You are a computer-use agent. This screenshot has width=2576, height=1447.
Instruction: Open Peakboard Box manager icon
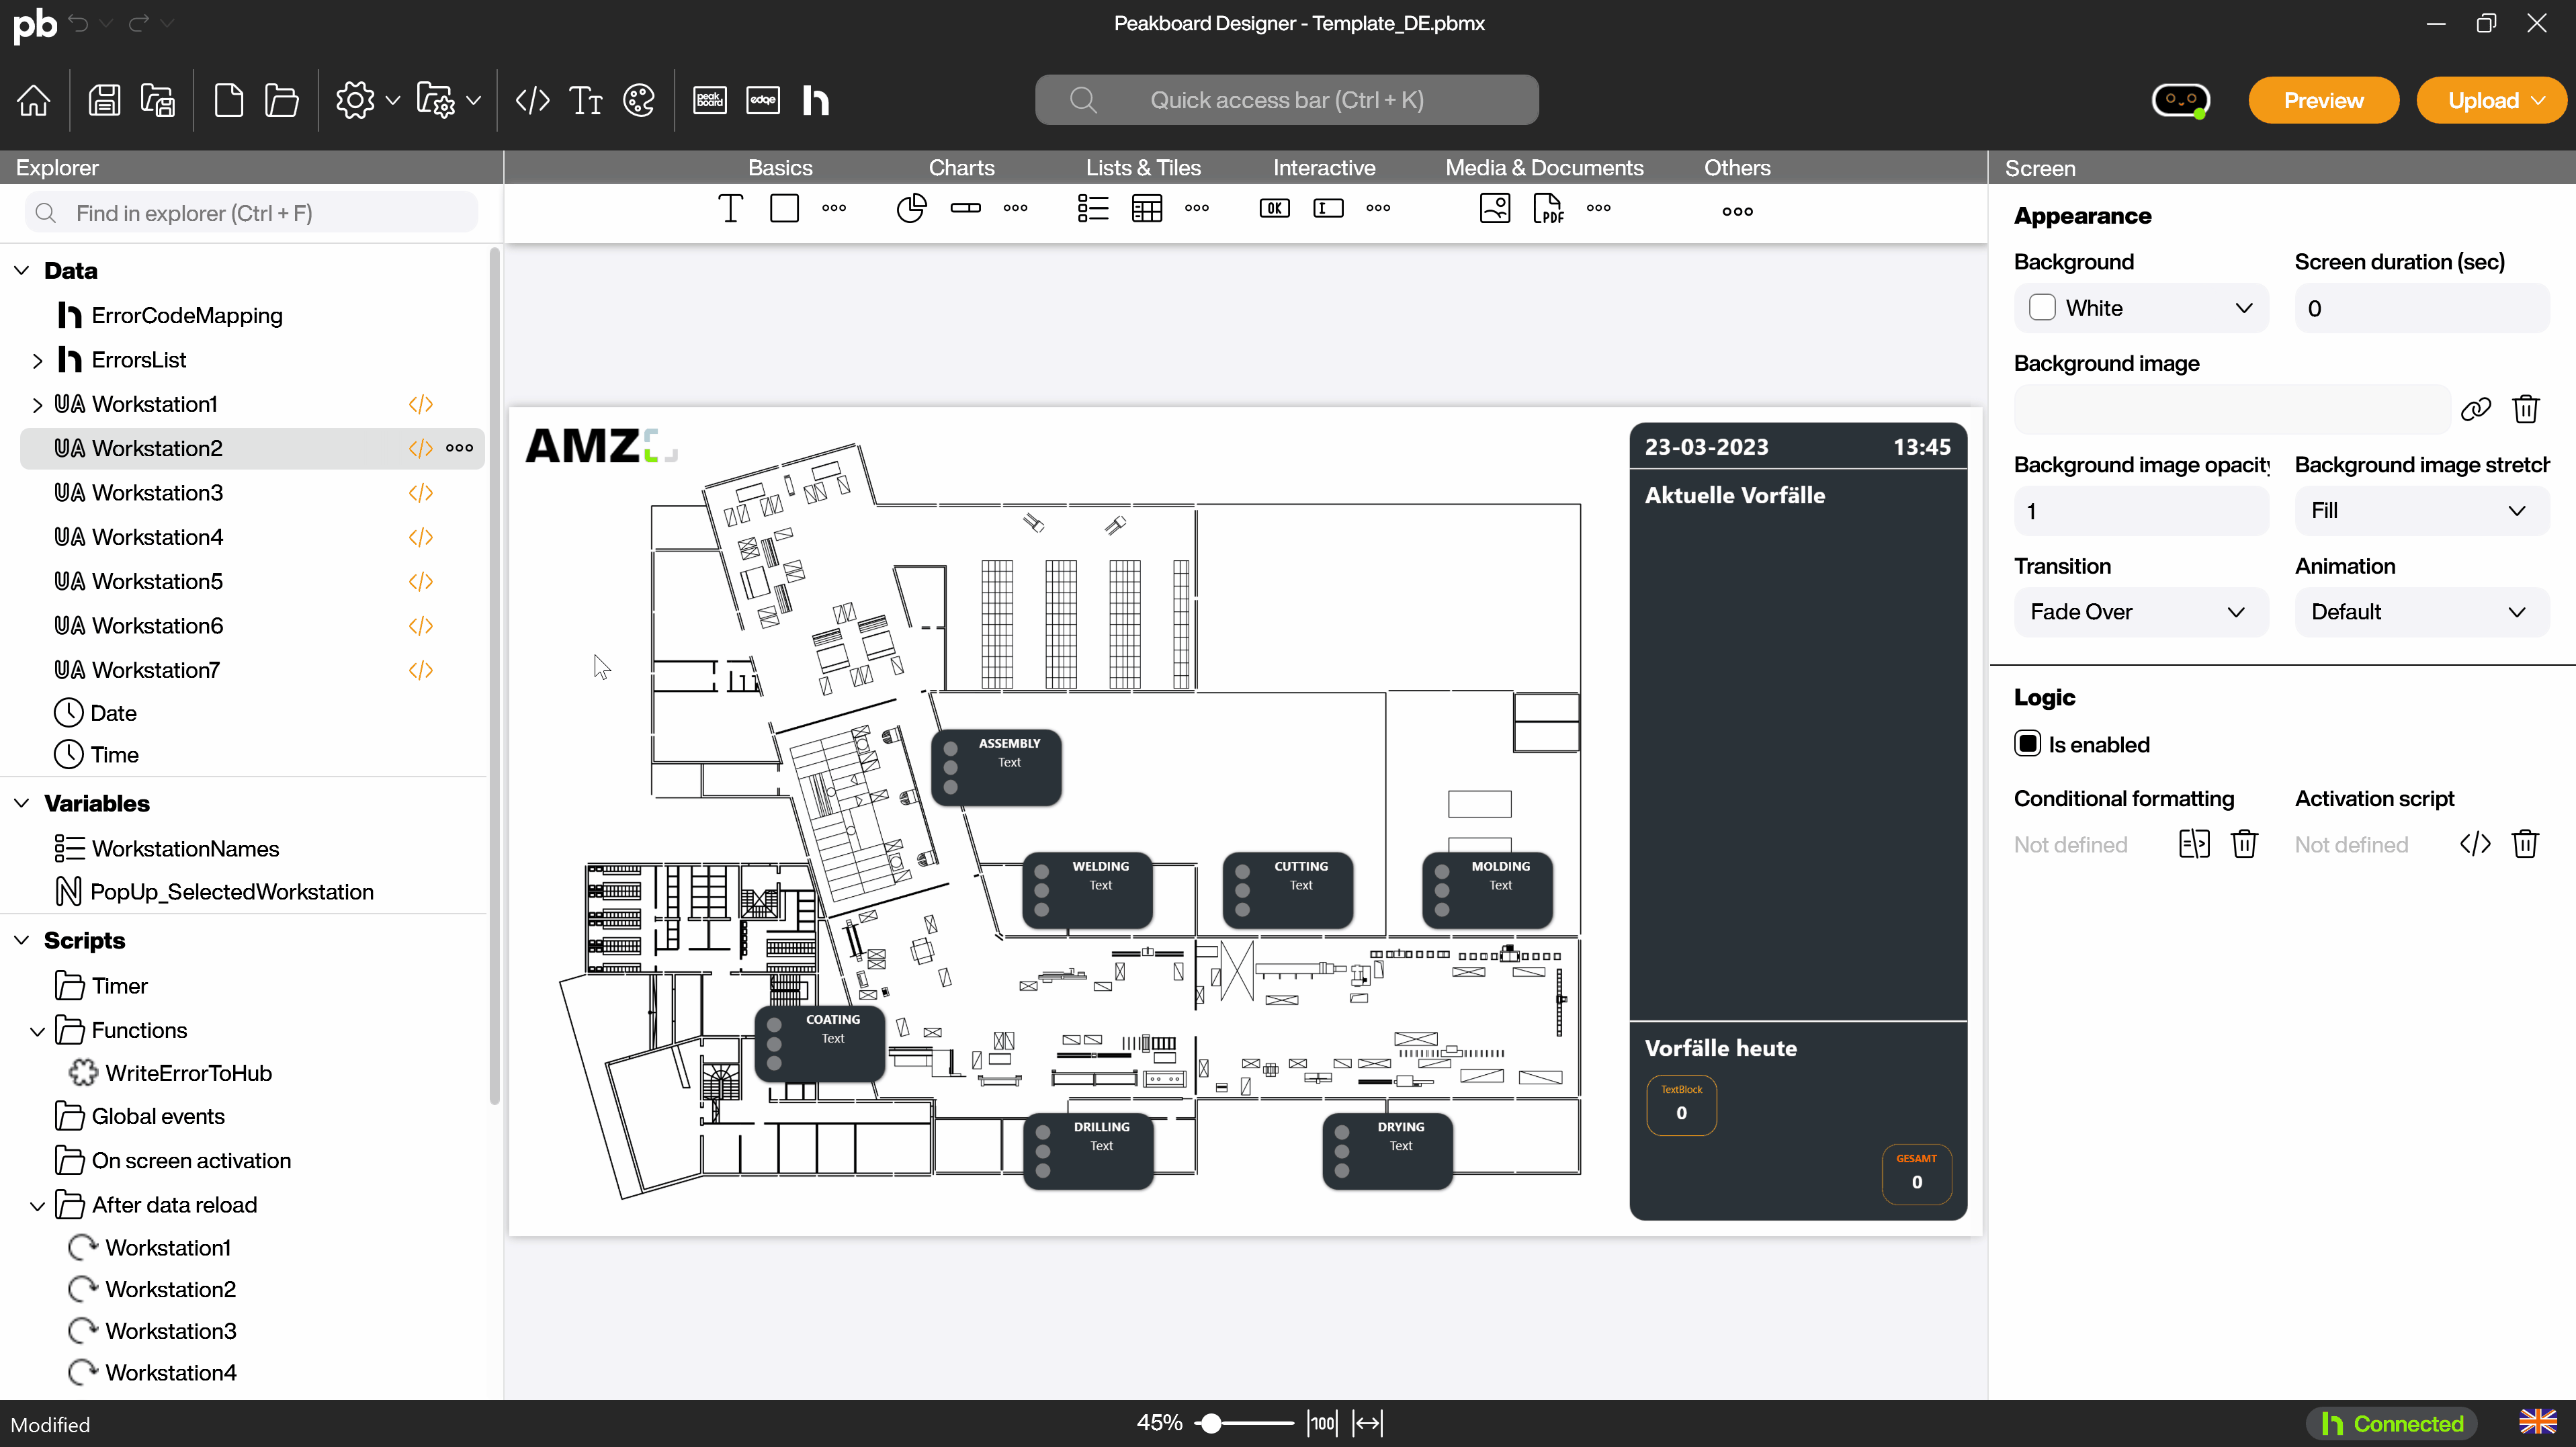[710, 100]
